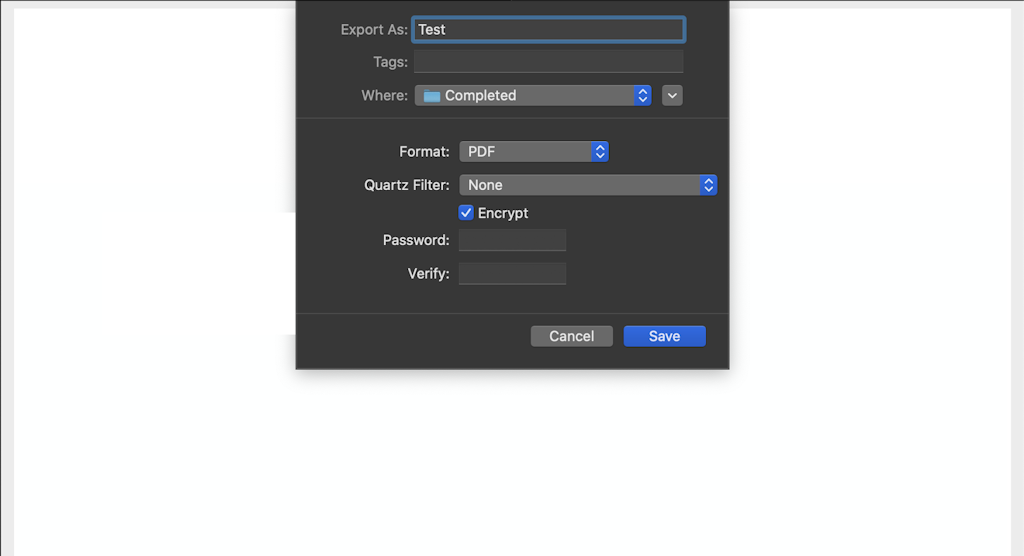Click the Quartz Filter label
1024x556 pixels.
tap(406, 185)
